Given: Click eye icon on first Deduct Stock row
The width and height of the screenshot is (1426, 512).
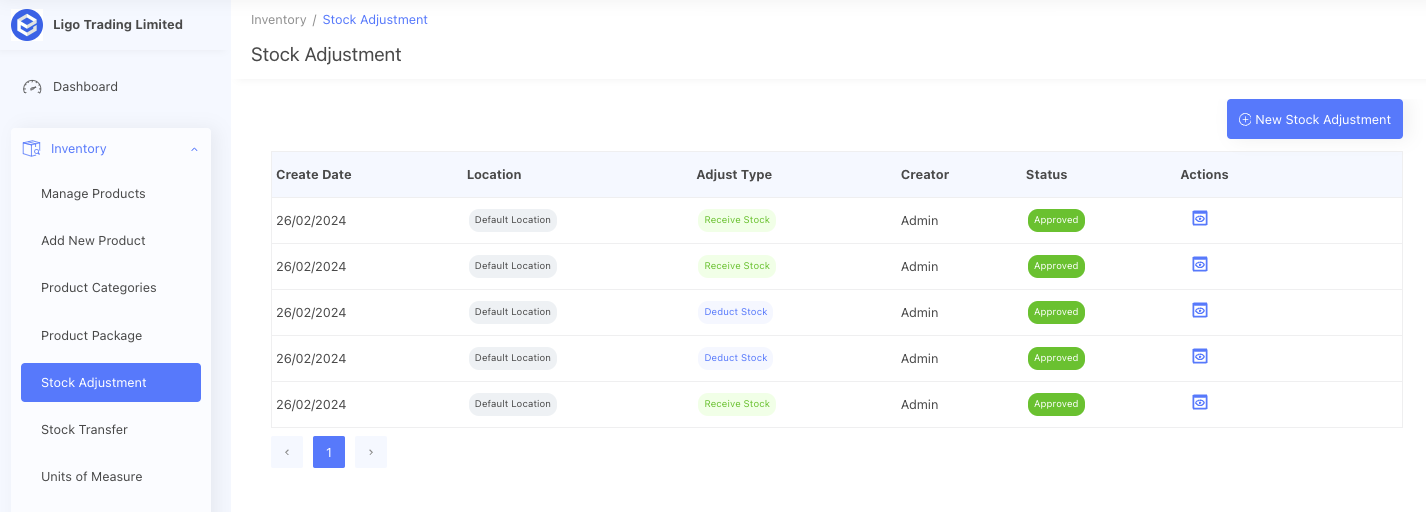Looking at the screenshot, I should pos(1200,310).
